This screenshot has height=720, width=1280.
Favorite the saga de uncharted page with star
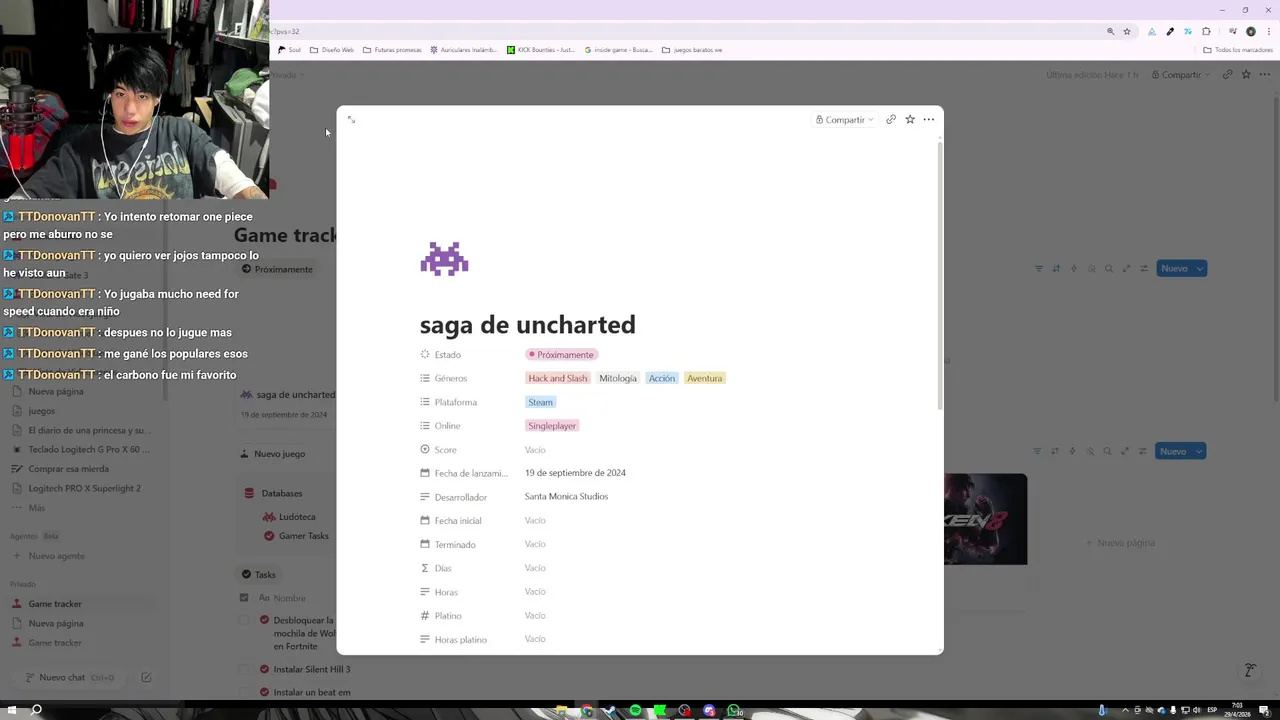tap(910, 119)
